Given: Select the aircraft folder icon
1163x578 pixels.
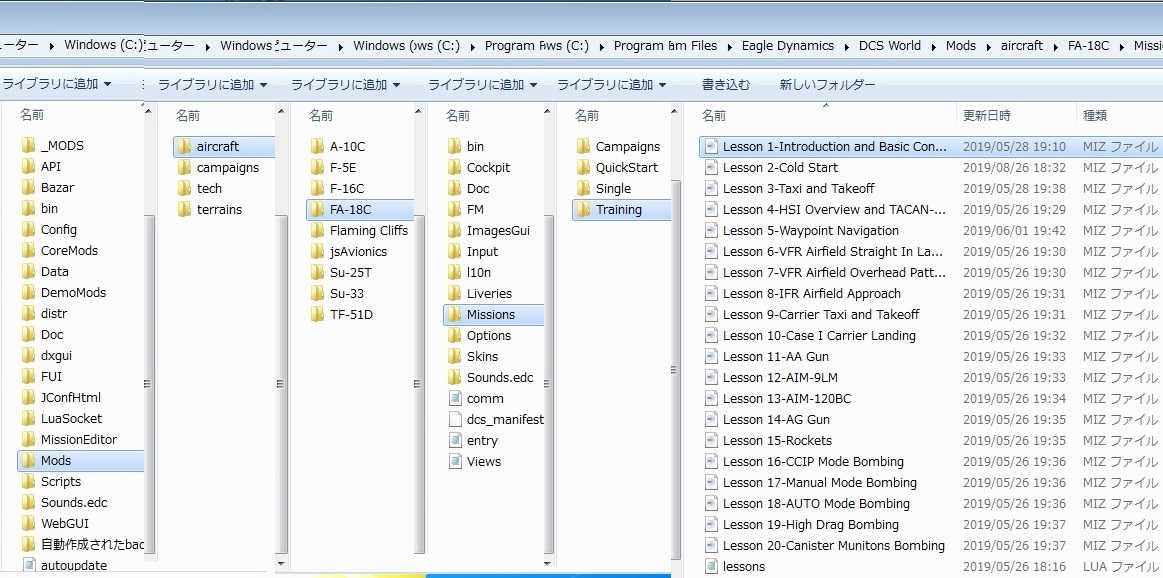Looking at the screenshot, I should [x=185, y=146].
